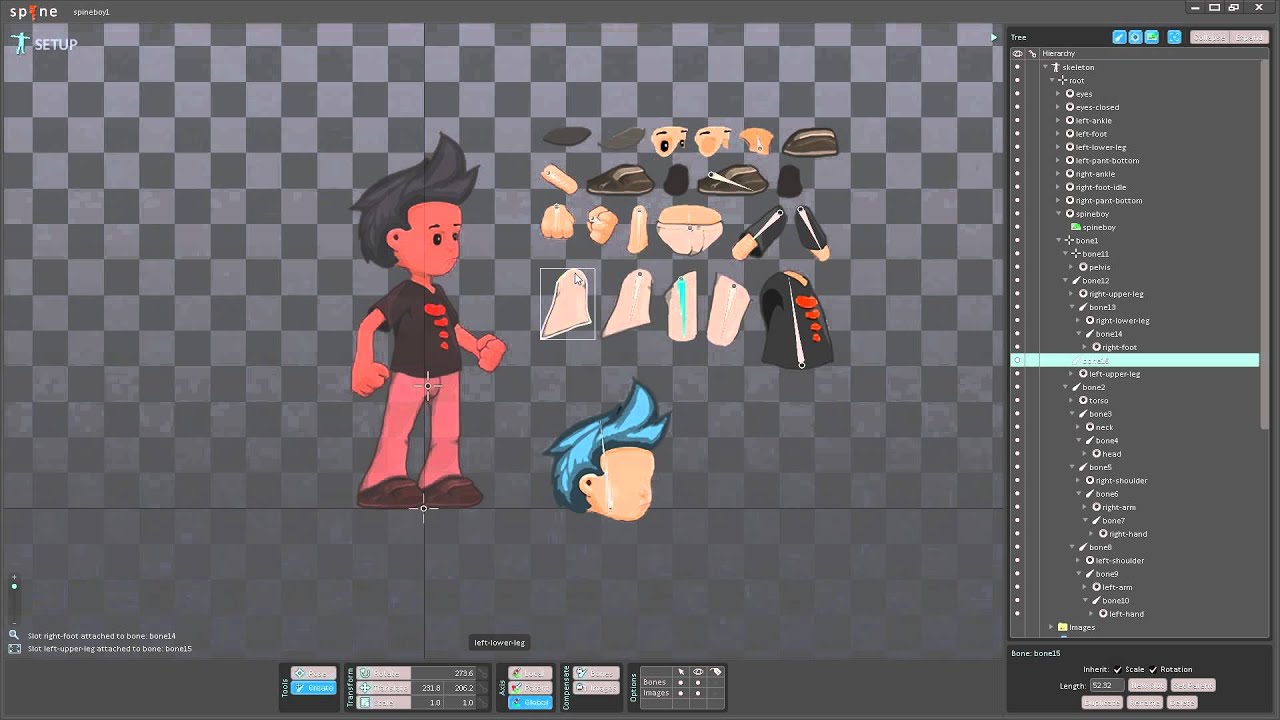Select head slot in the hierarchy

coord(1112,454)
